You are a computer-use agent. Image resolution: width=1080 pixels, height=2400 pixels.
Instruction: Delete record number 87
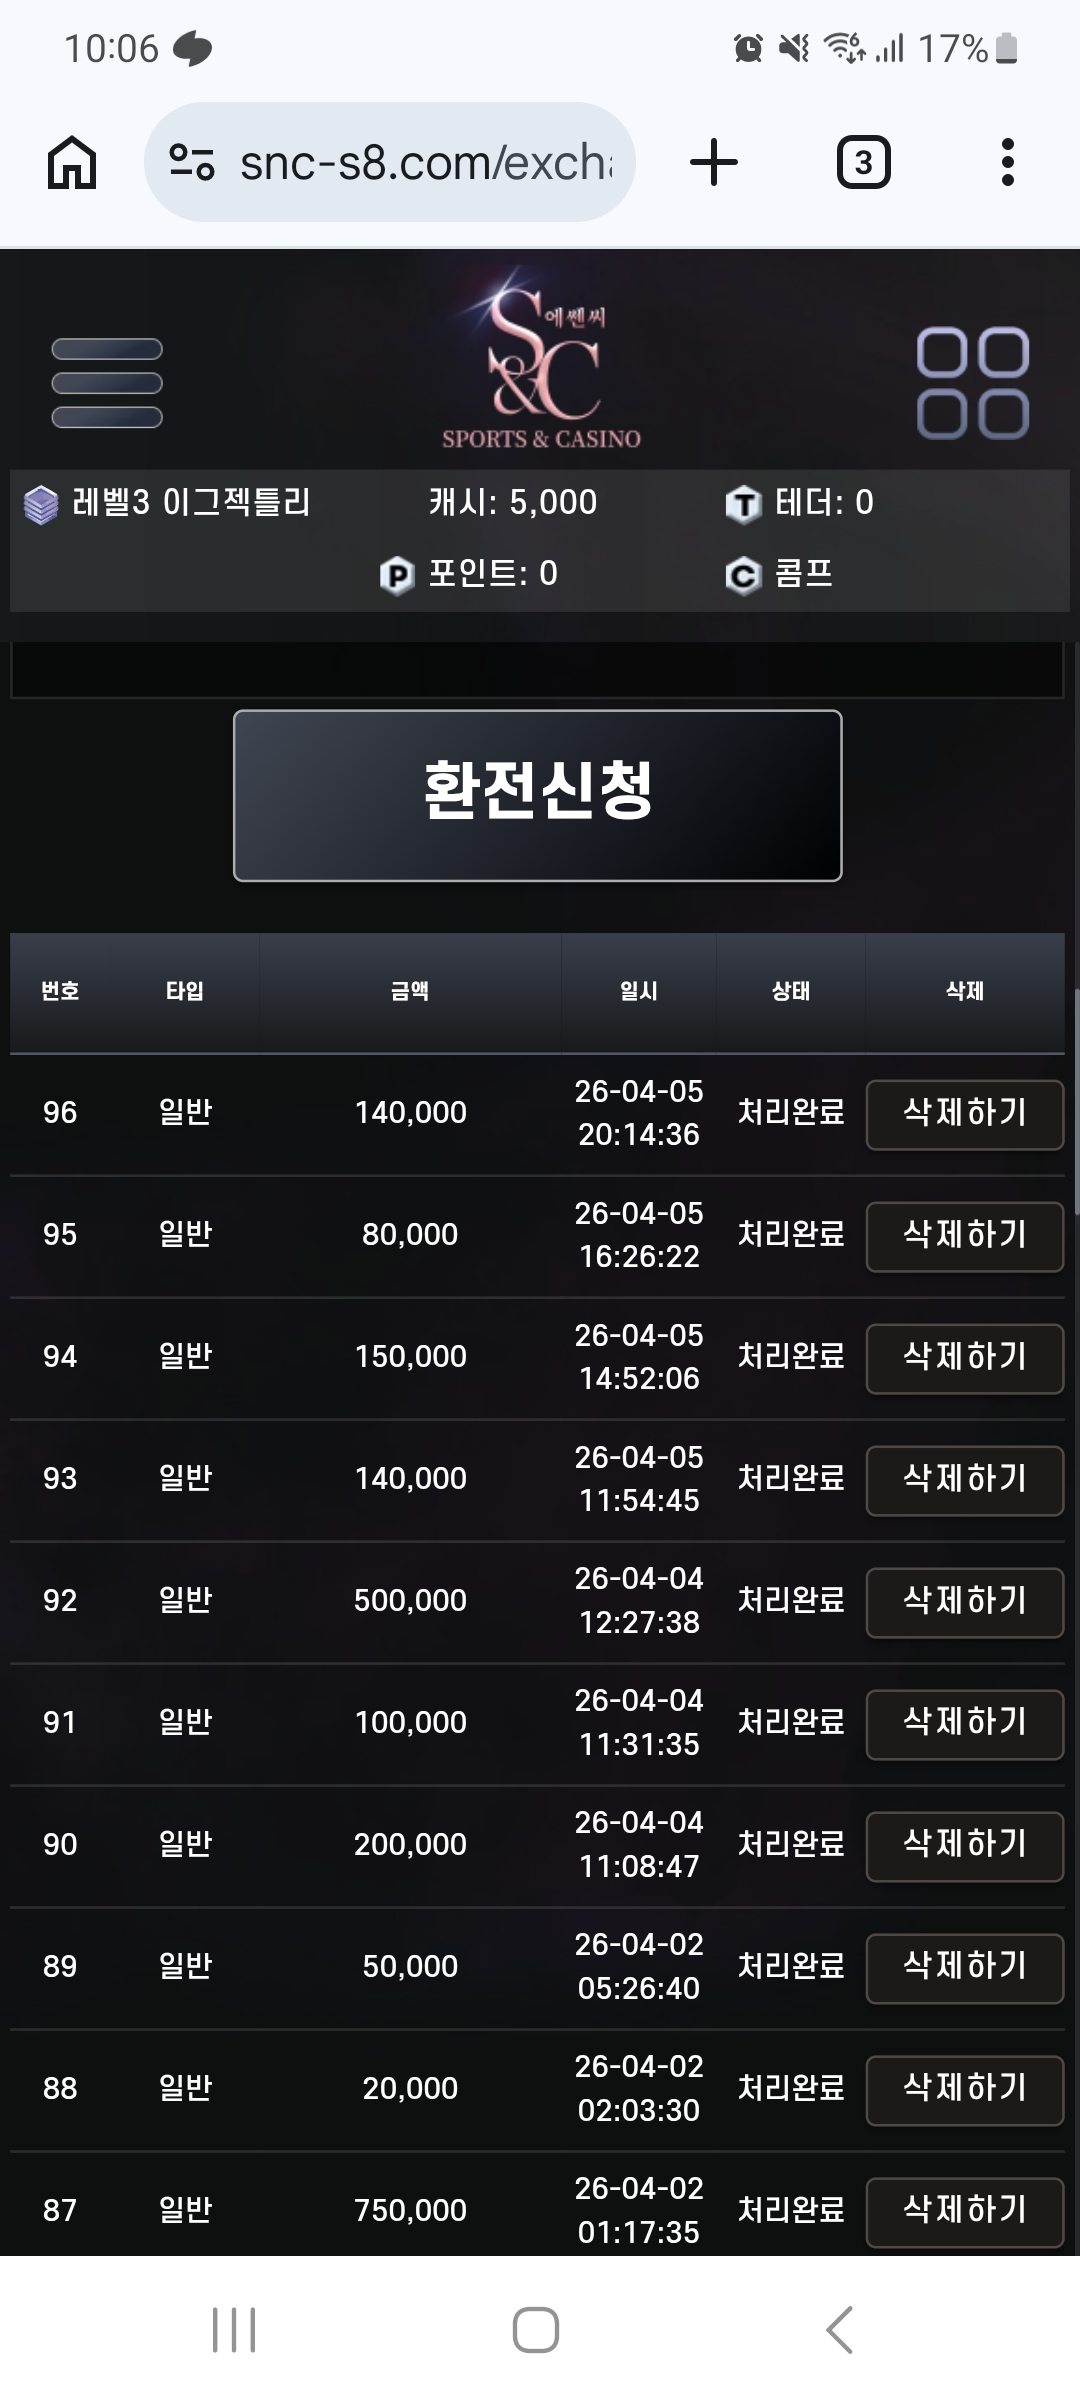(964, 2212)
